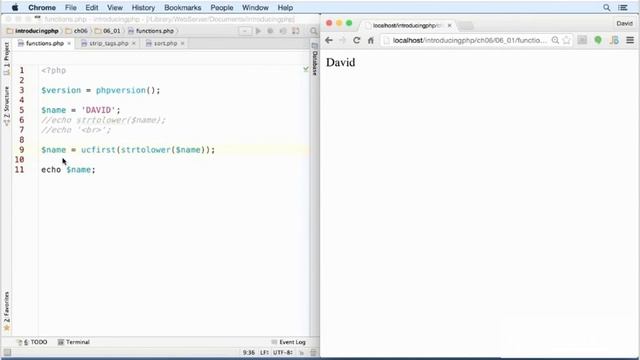Click the gray extension icon beside bookmark star
The height and width of the screenshot is (360, 640).
click(582, 40)
